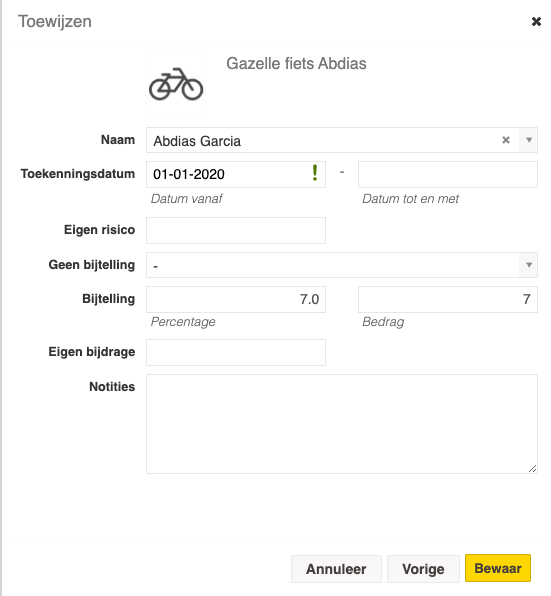Click the Geen bijtelling dropdown arrow

(x=529, y=265)
